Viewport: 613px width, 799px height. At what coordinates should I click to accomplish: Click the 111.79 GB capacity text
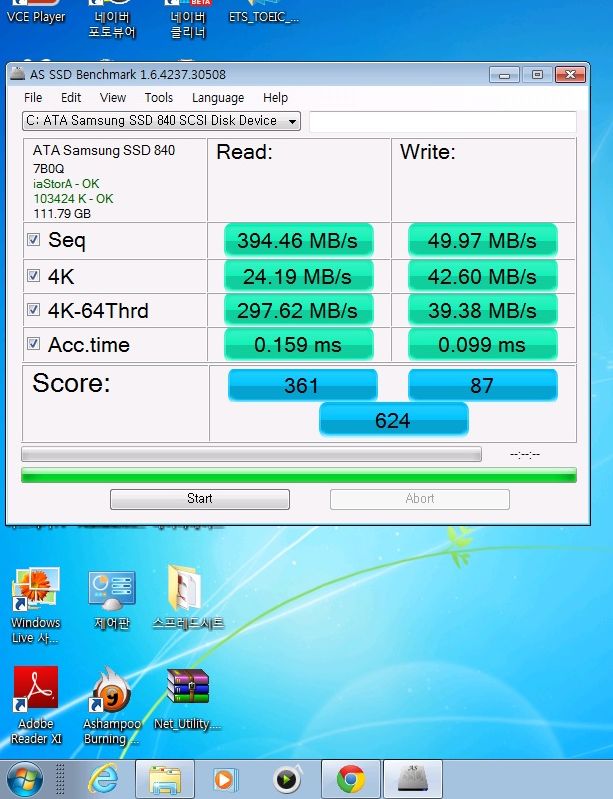pyautogui.click(x=62, y=214)
